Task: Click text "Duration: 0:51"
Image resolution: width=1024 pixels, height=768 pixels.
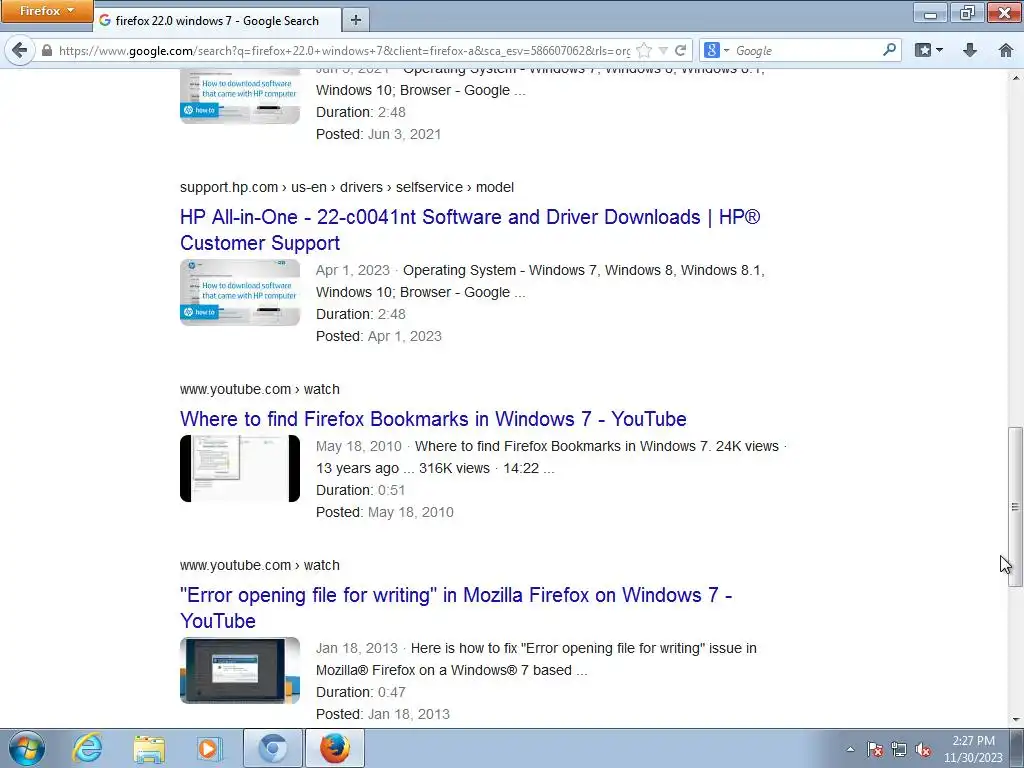Action: [x=360, y=490]
